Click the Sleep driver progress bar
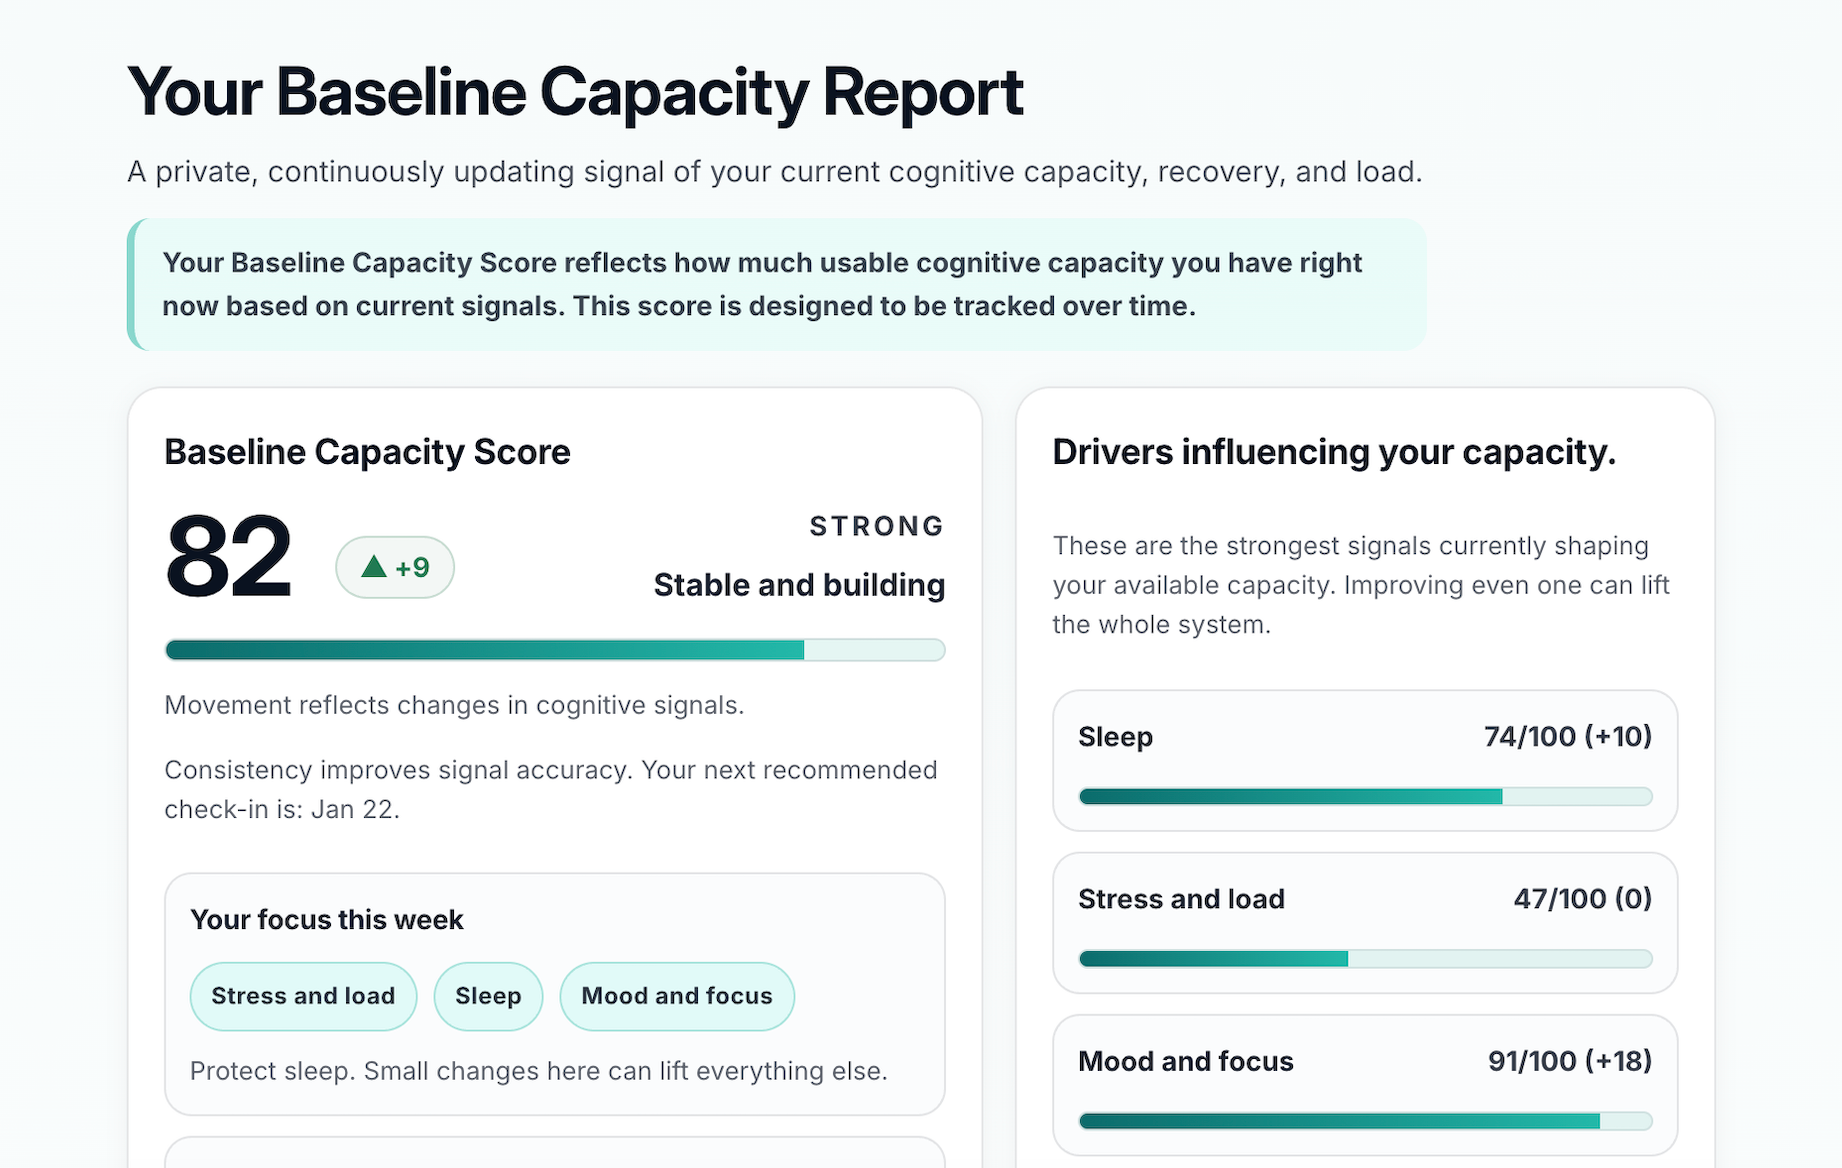Screen dimensions: 1842x1168 [1365, 797]
